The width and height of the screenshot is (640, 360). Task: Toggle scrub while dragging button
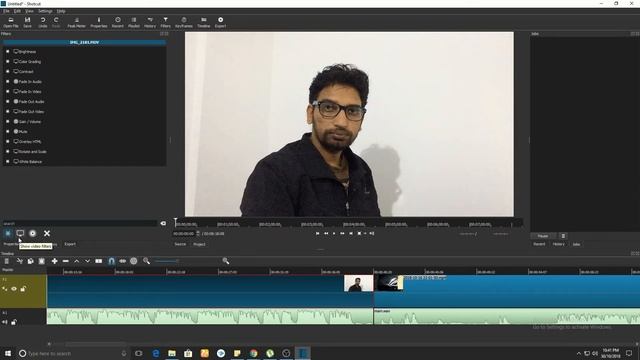click(122, 261)
